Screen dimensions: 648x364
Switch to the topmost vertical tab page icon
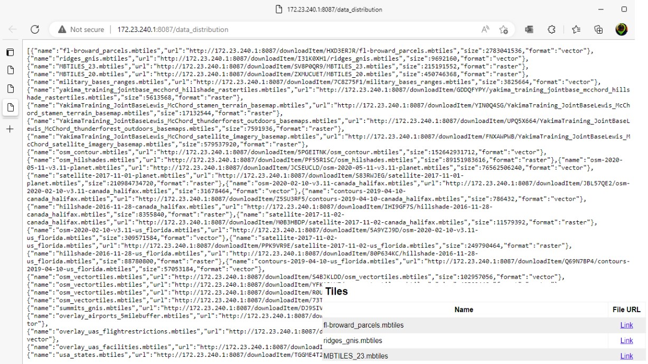click(11, 70)
